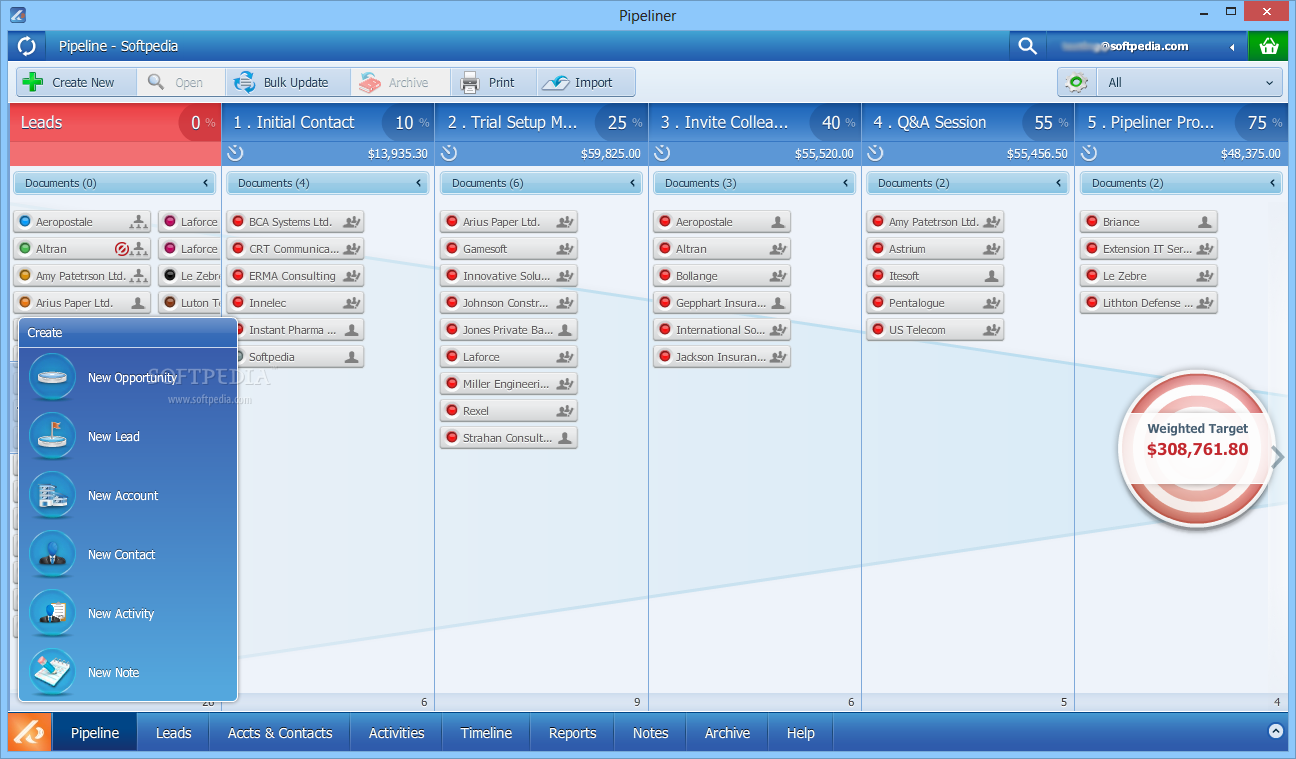
Task: Click the New Activity icon
Action: 53,614
